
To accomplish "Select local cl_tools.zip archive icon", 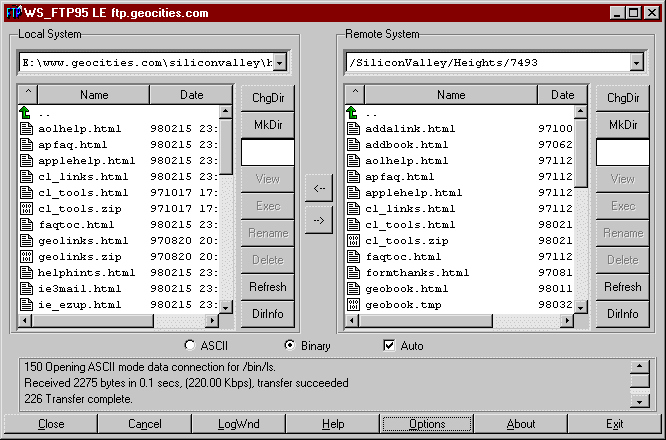I will click(x=26, y=209).
